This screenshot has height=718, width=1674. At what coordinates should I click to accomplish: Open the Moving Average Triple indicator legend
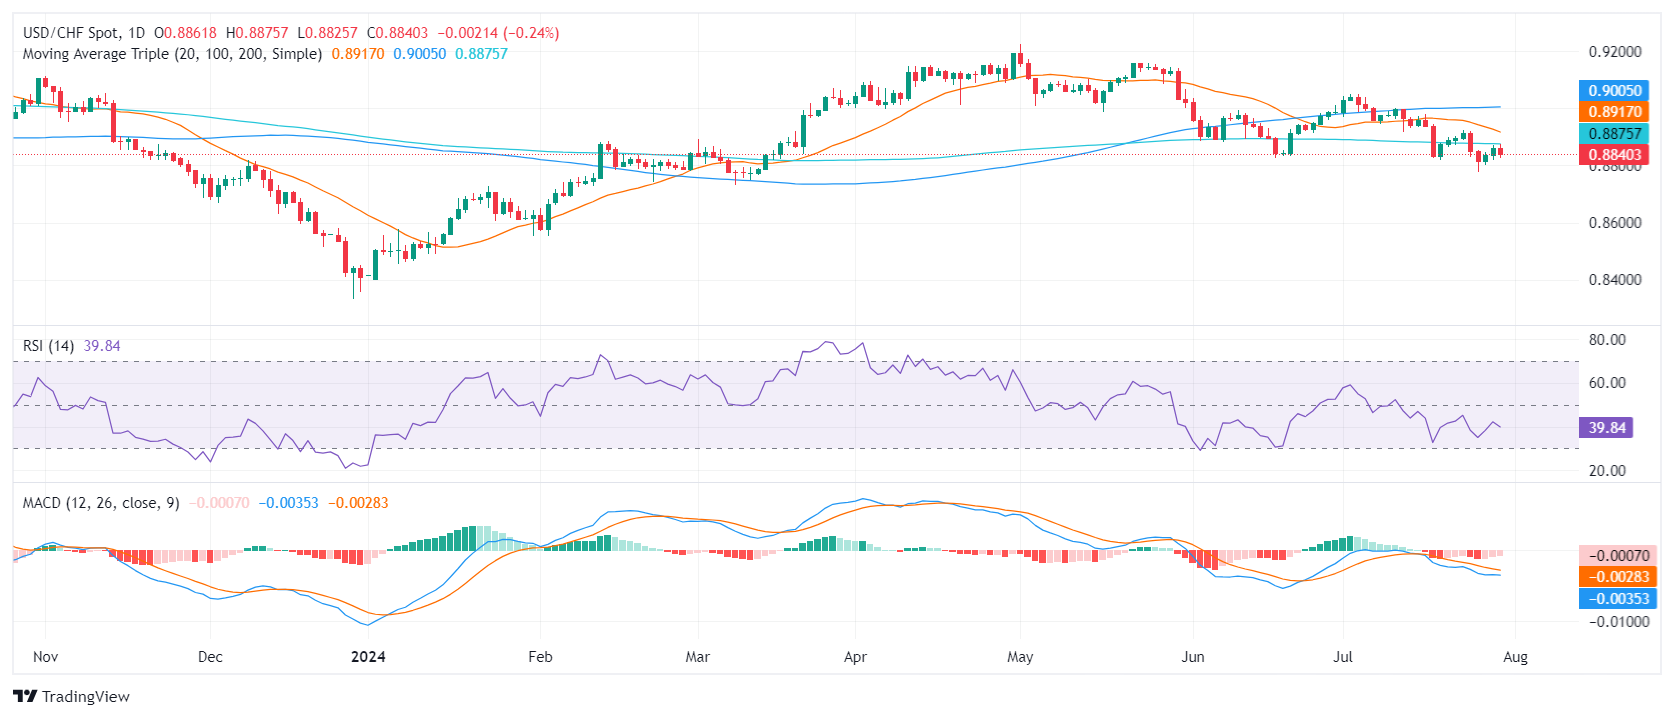172,54
